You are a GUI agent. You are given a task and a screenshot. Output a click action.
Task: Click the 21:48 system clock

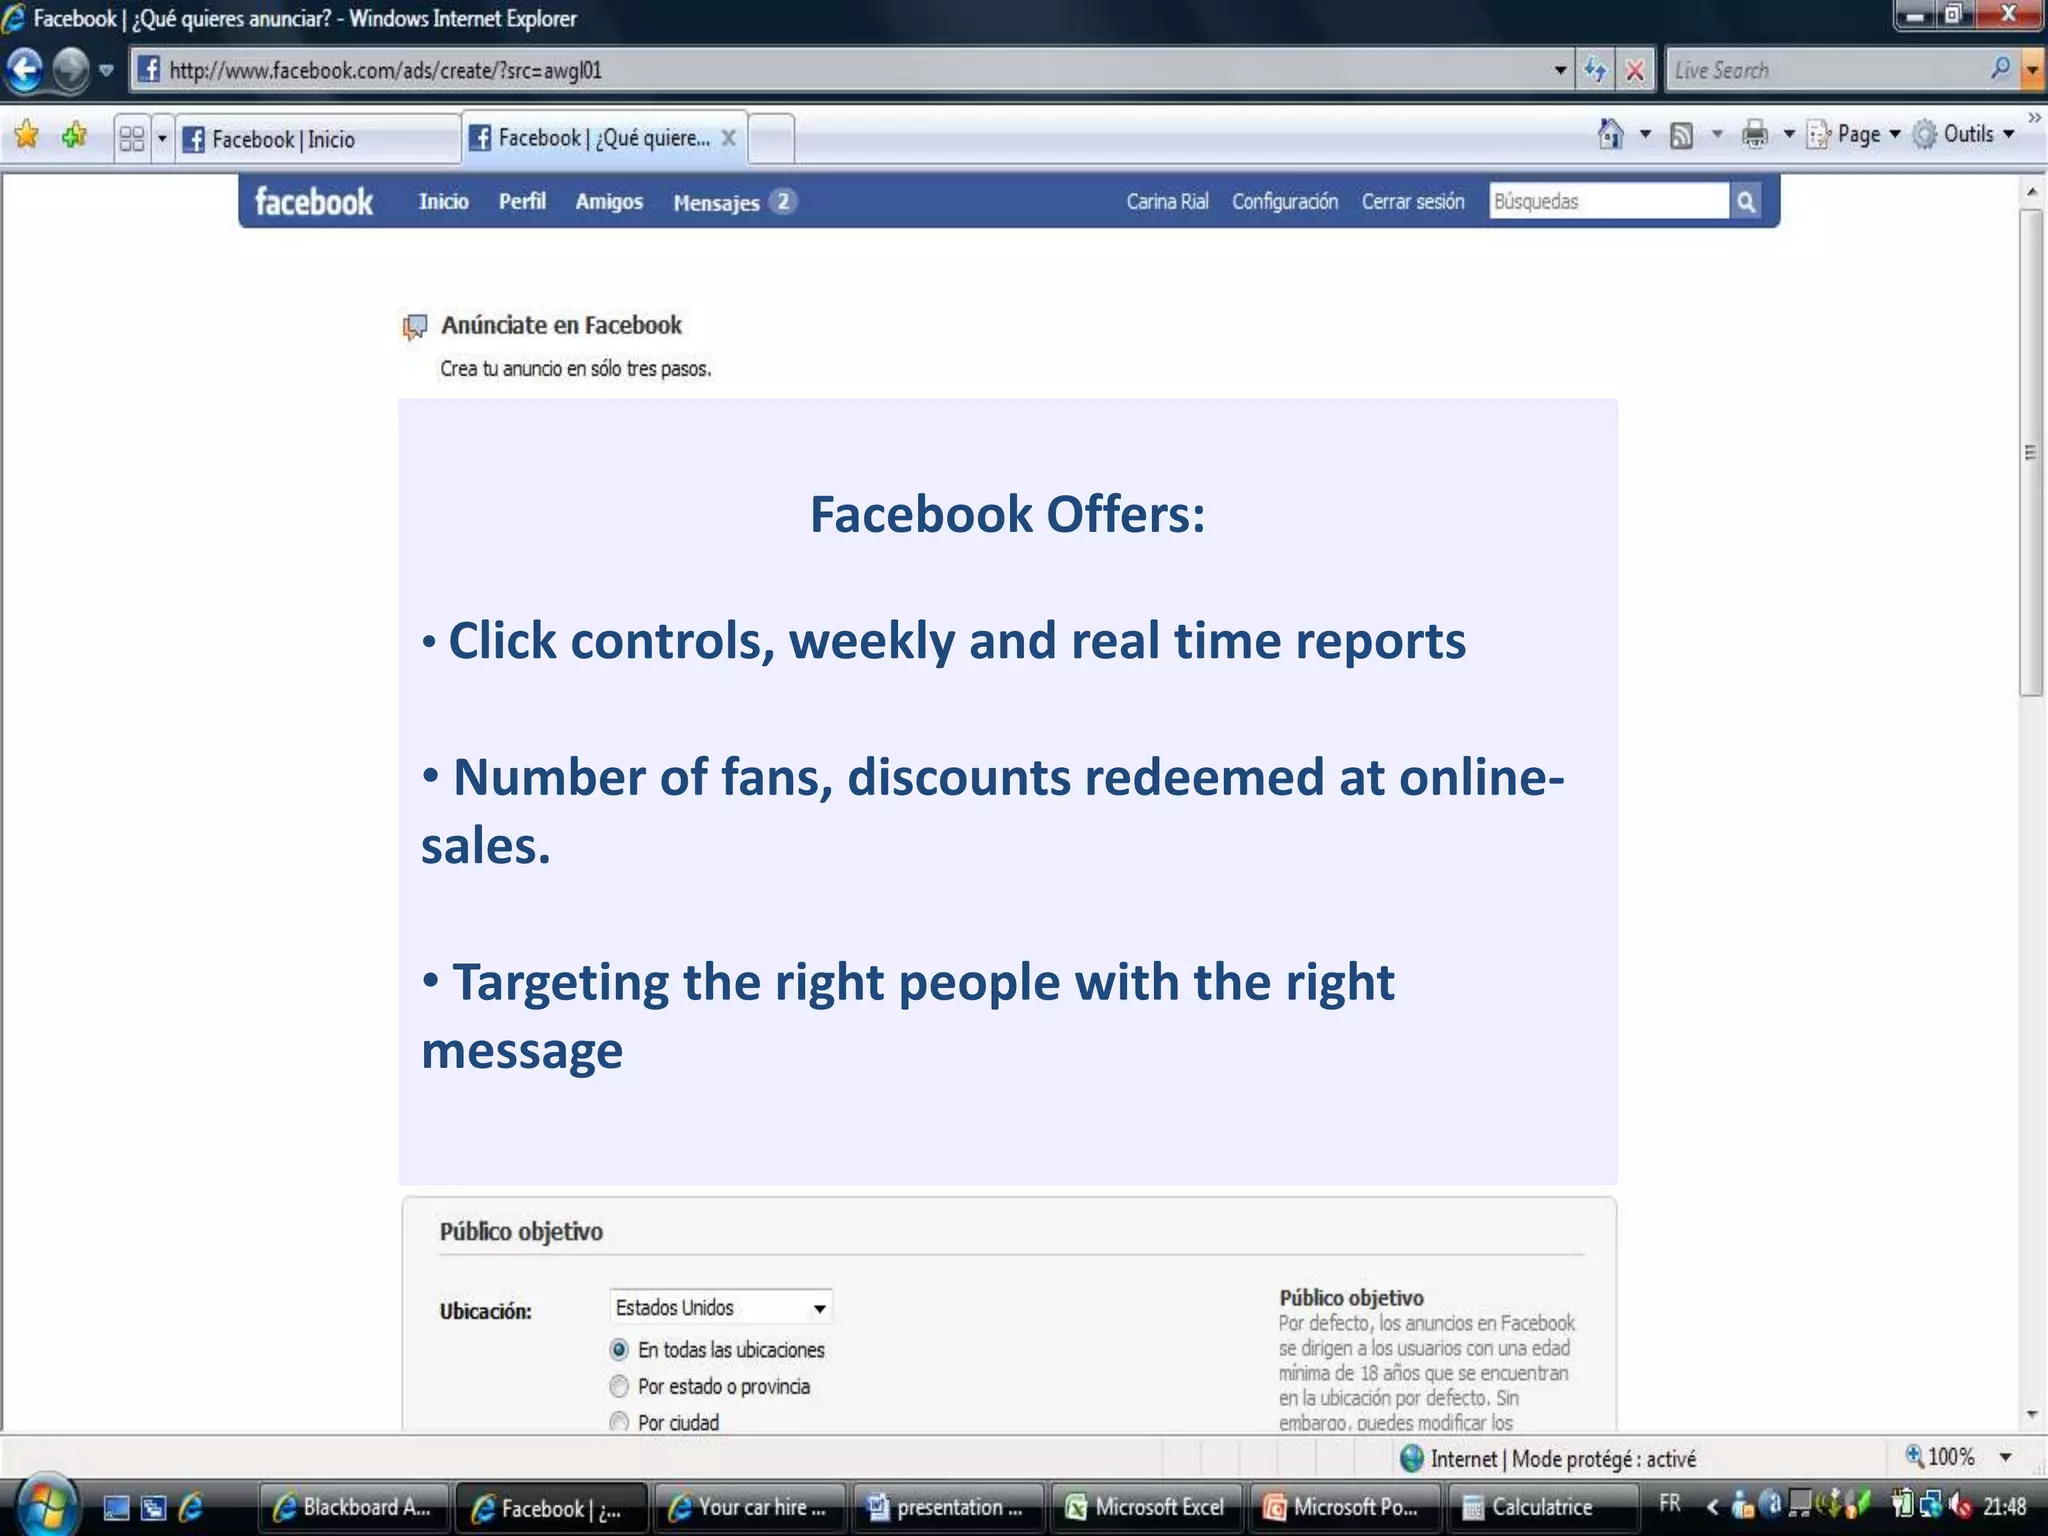coord(2005,1506)
